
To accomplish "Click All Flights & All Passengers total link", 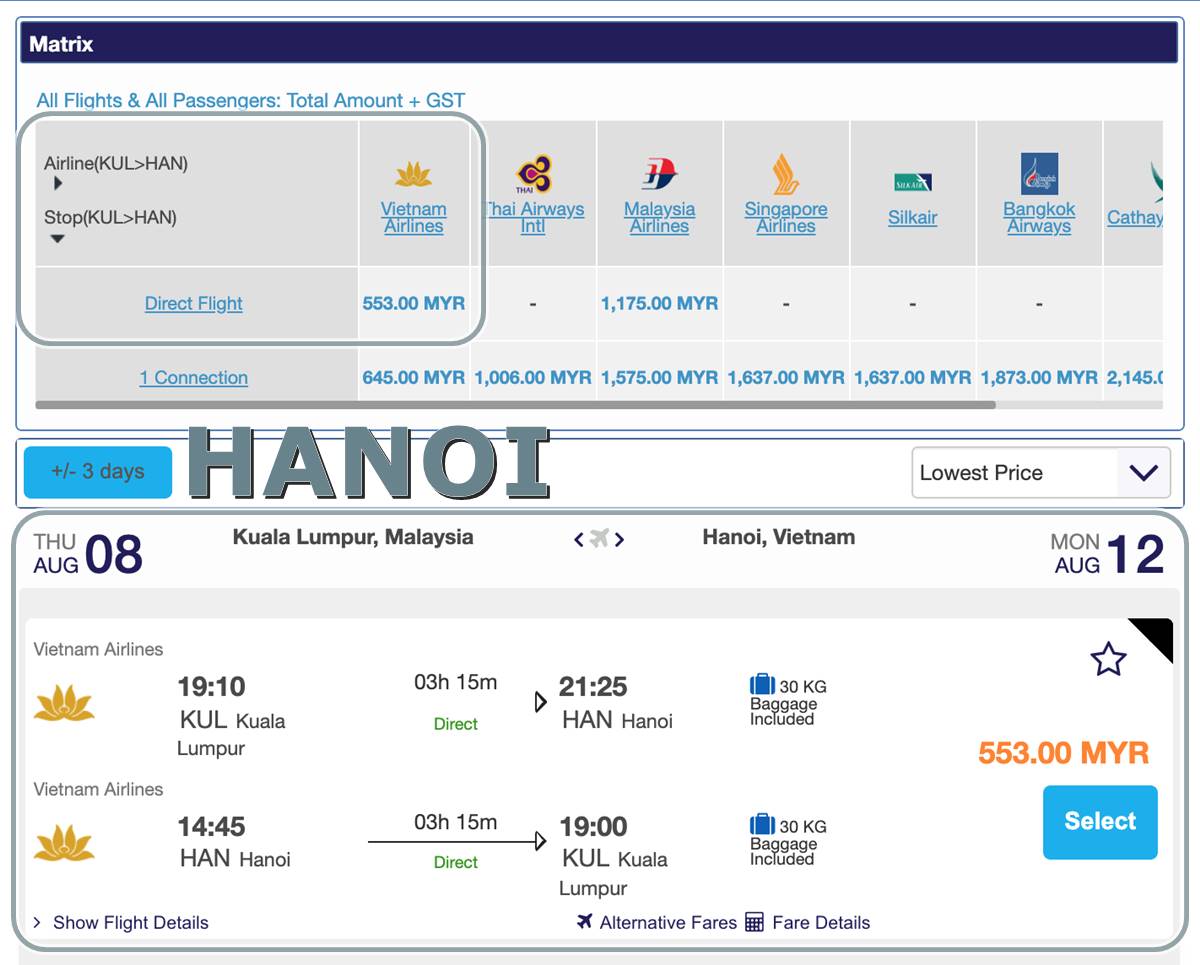I will click(251, 100).
